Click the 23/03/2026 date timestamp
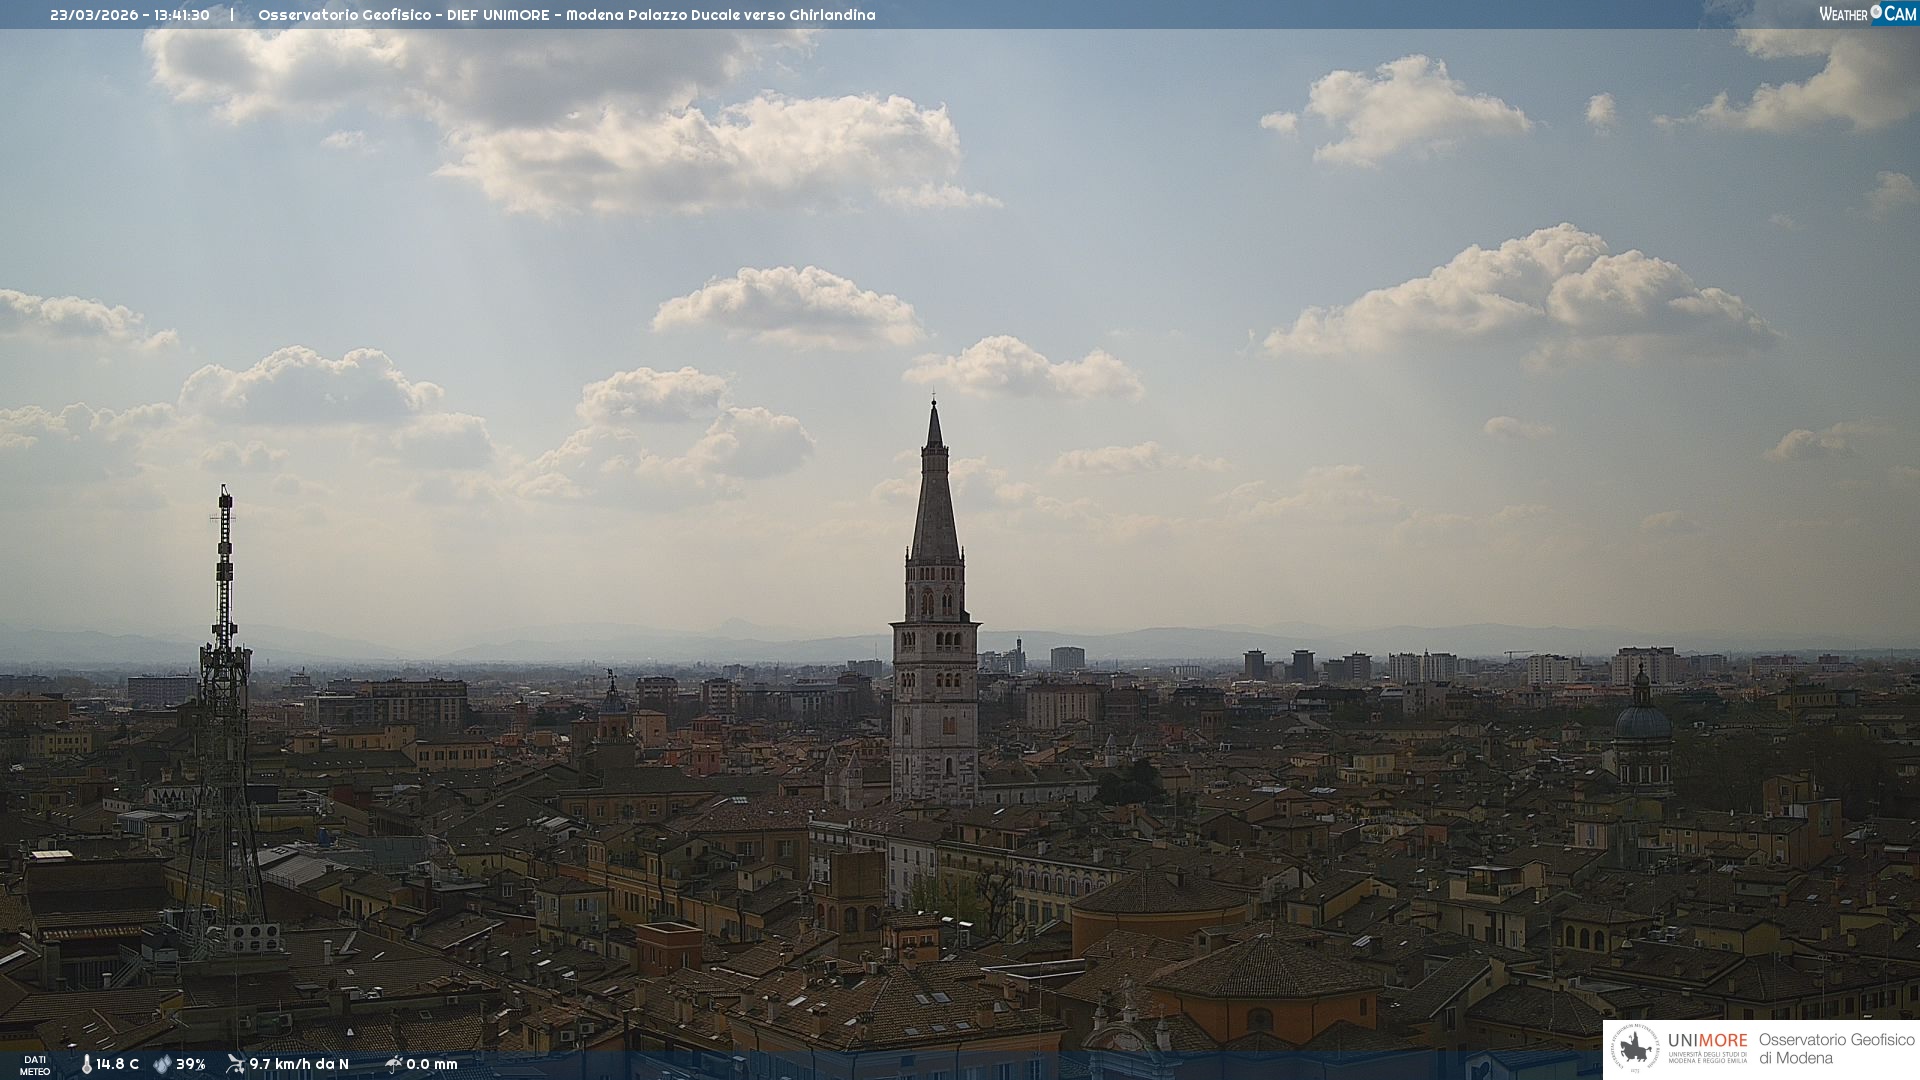This screenshot has width=1920, height=1080. pos(94,15)
